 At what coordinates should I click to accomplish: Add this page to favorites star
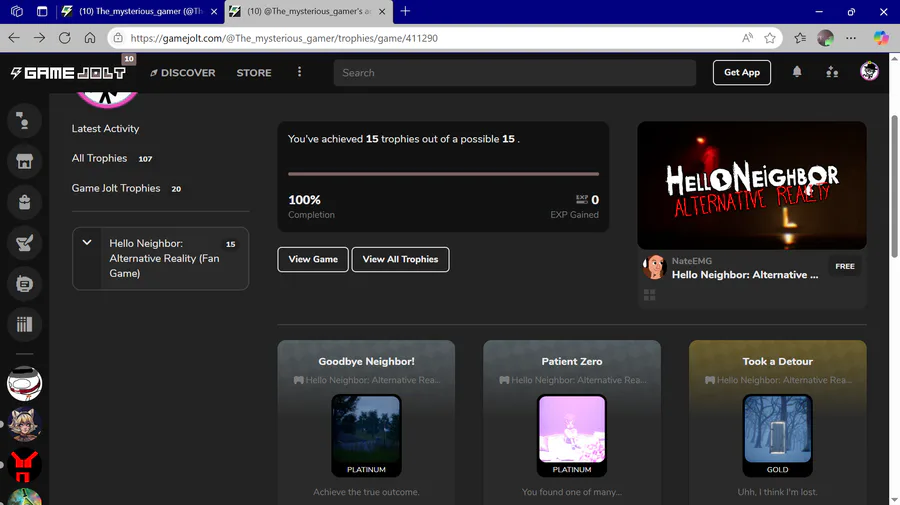click(770, 38)
